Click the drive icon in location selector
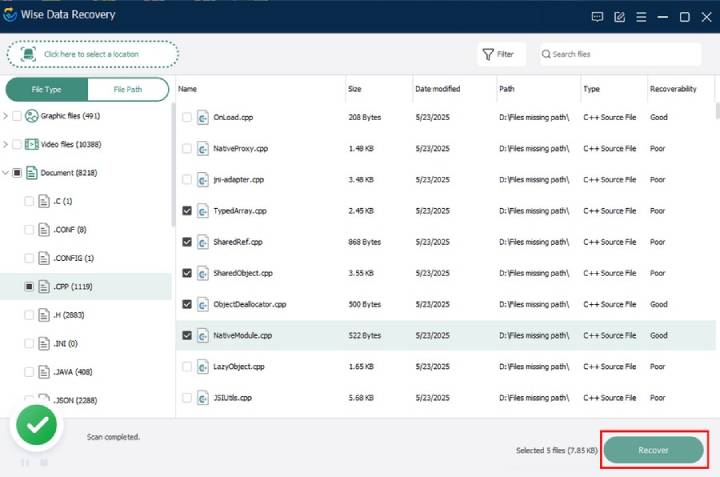The image size is (720, 477). coord(28,54)
